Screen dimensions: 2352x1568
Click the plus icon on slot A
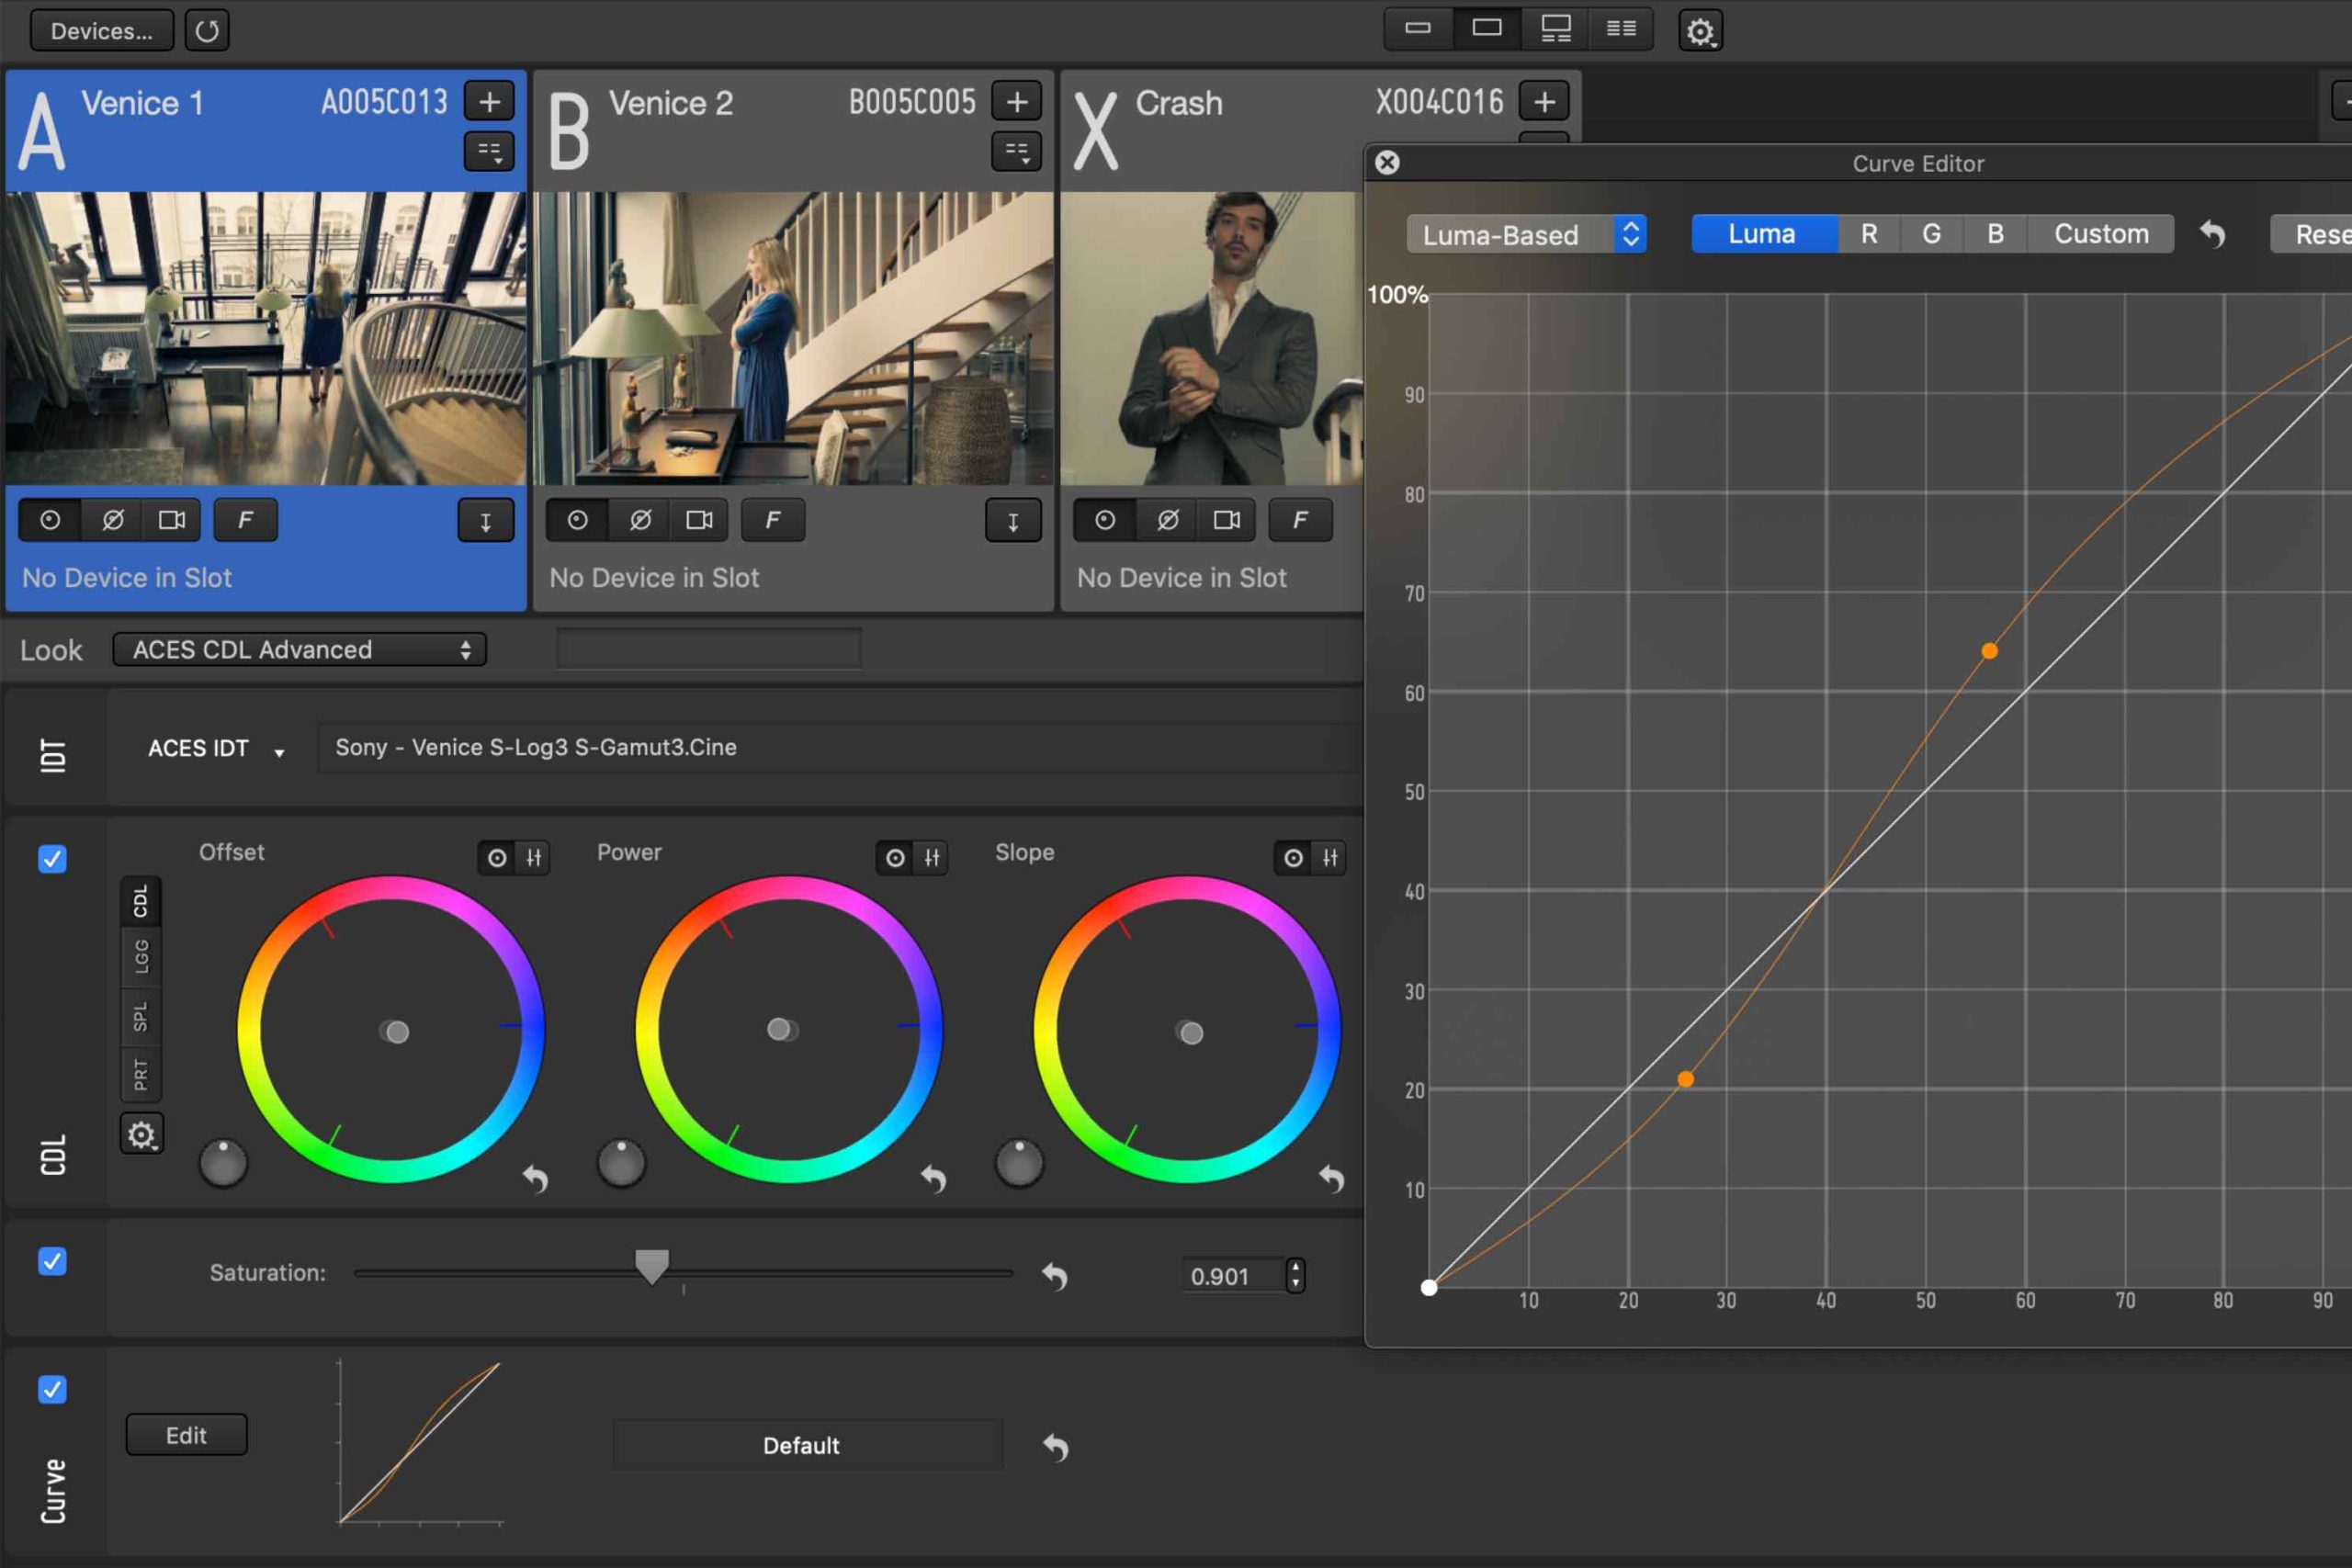[x=489, y=102]
